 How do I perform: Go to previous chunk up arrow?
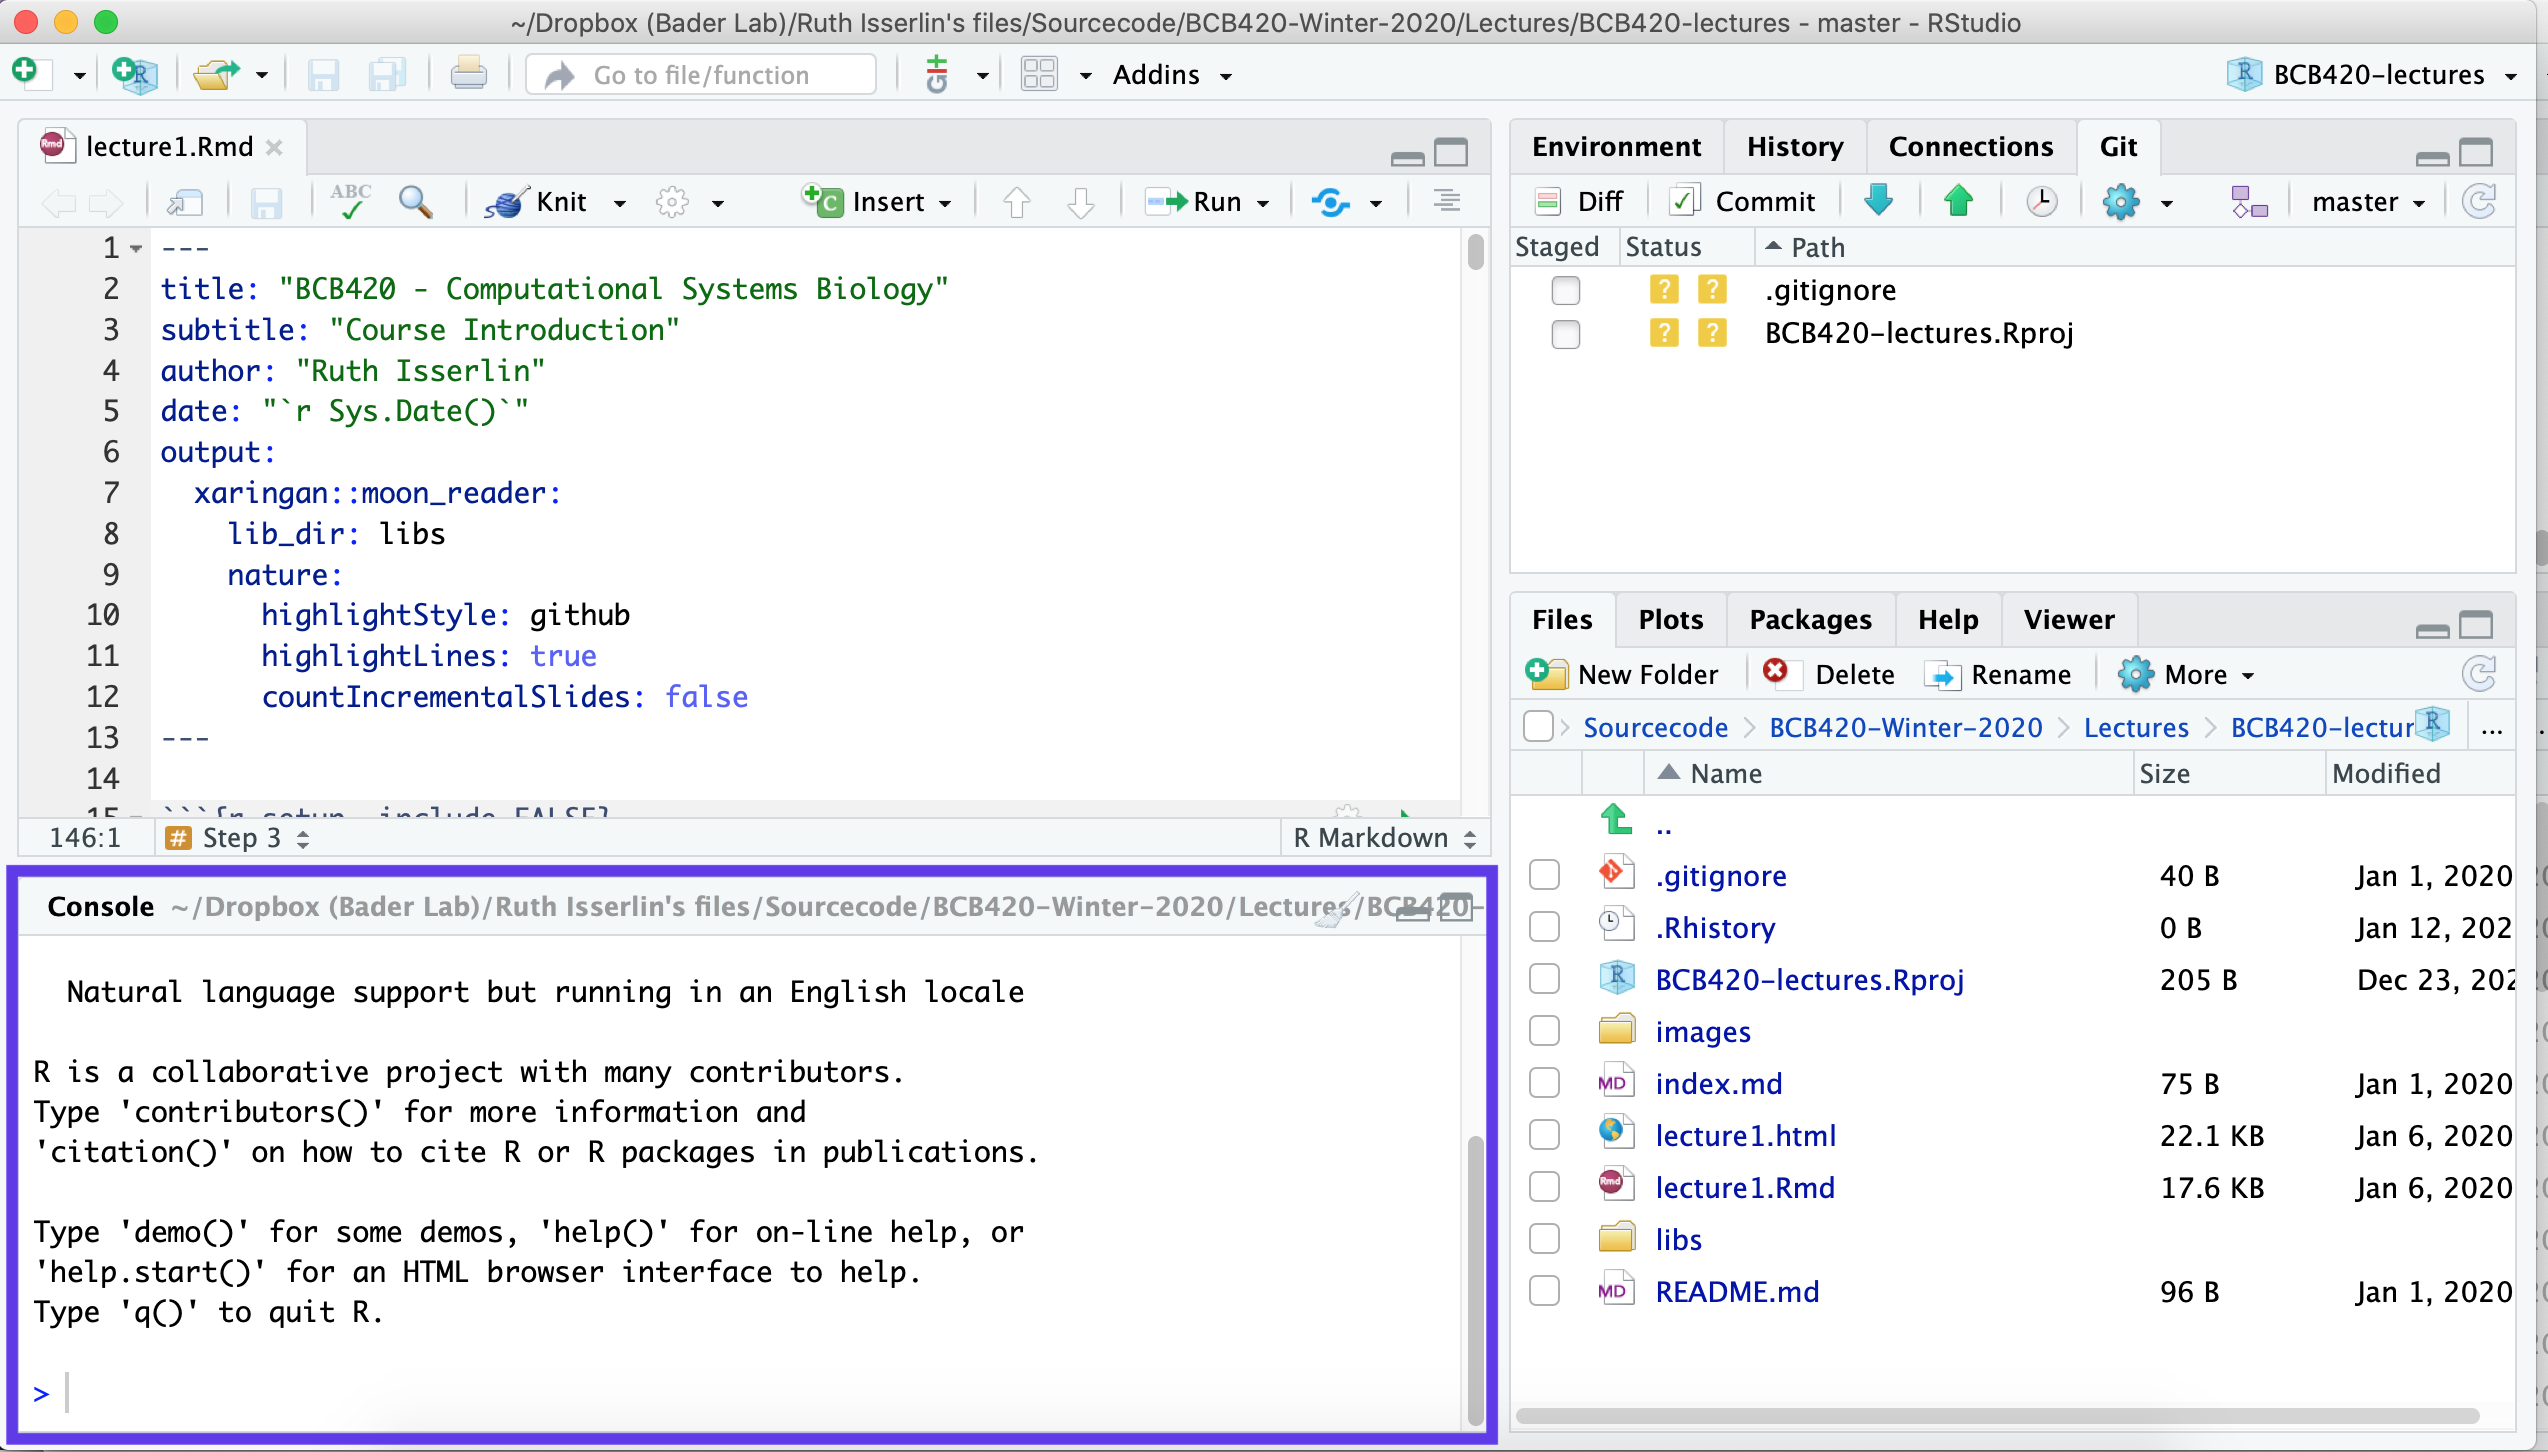click(x=1017, y=202)
